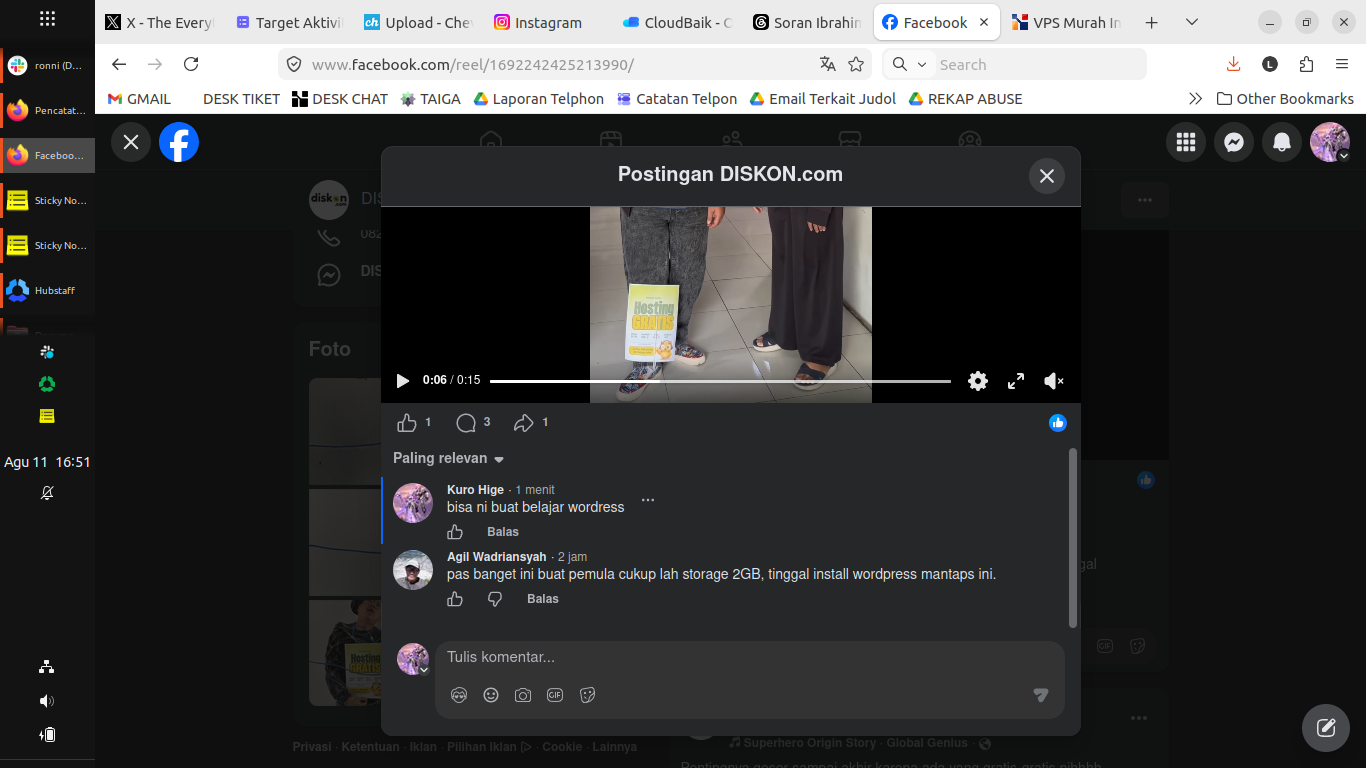Expand the video to fullscreen
This screenshot has height=768, width=1366.
tap(1016, 381)
